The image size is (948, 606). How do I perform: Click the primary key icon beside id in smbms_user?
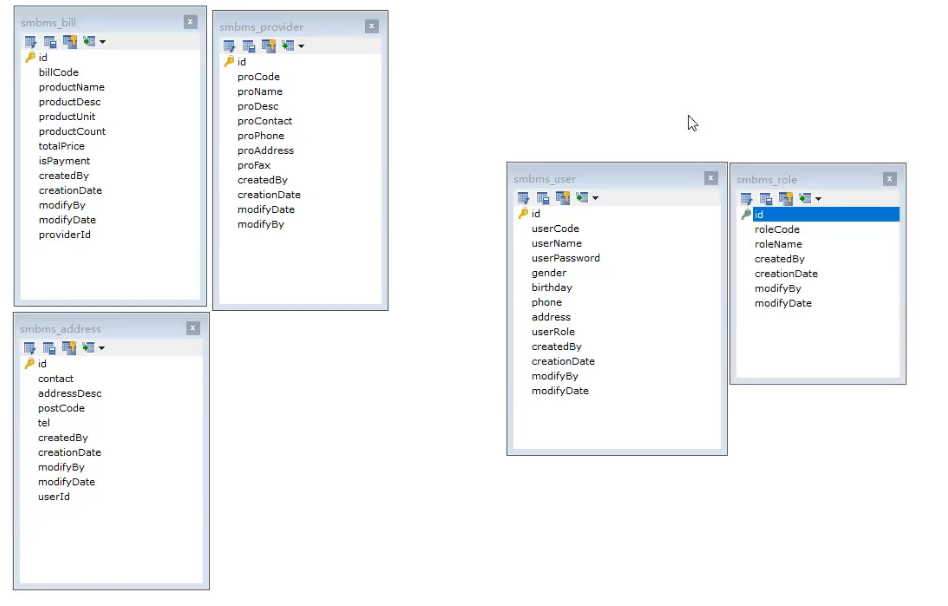point(522,214)
